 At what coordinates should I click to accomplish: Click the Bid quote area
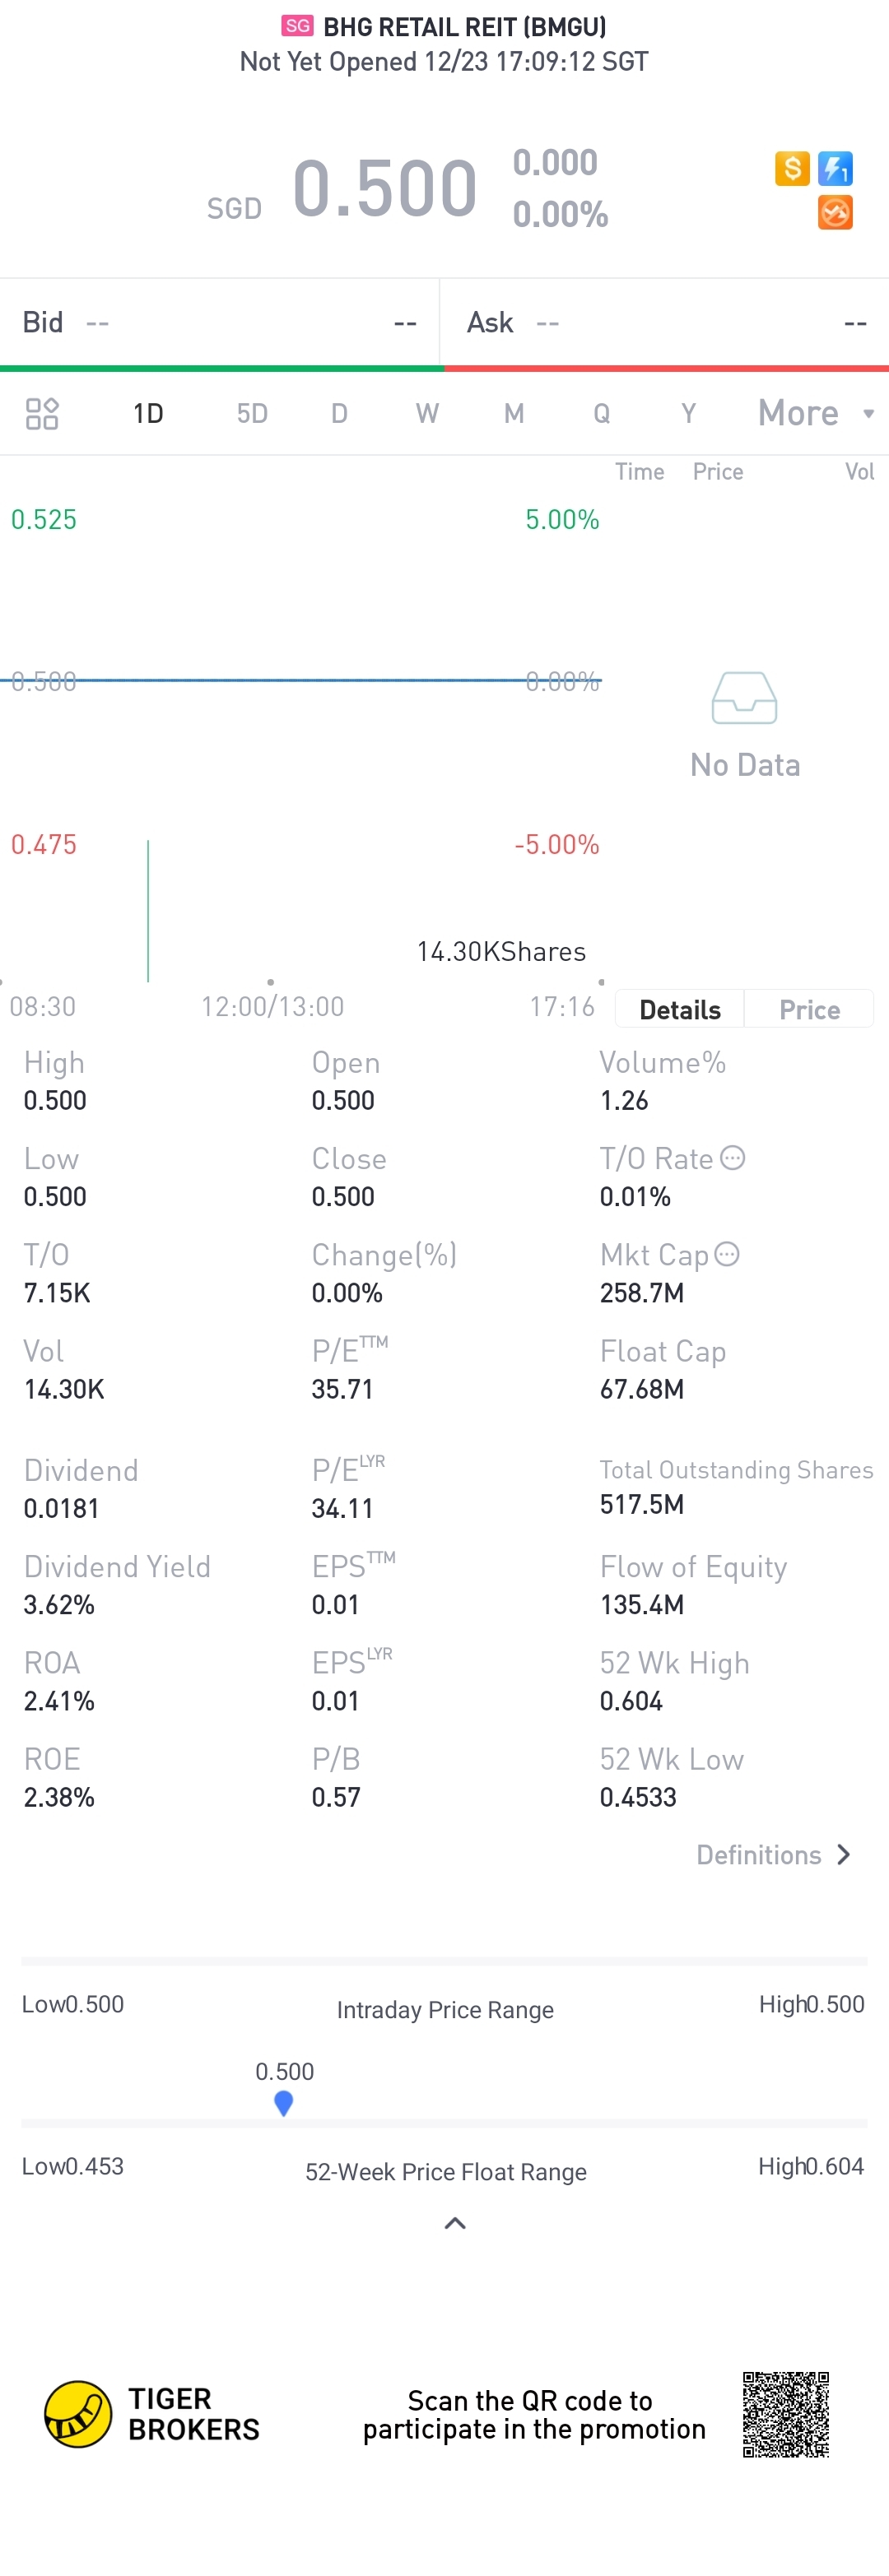click(219, 322)
